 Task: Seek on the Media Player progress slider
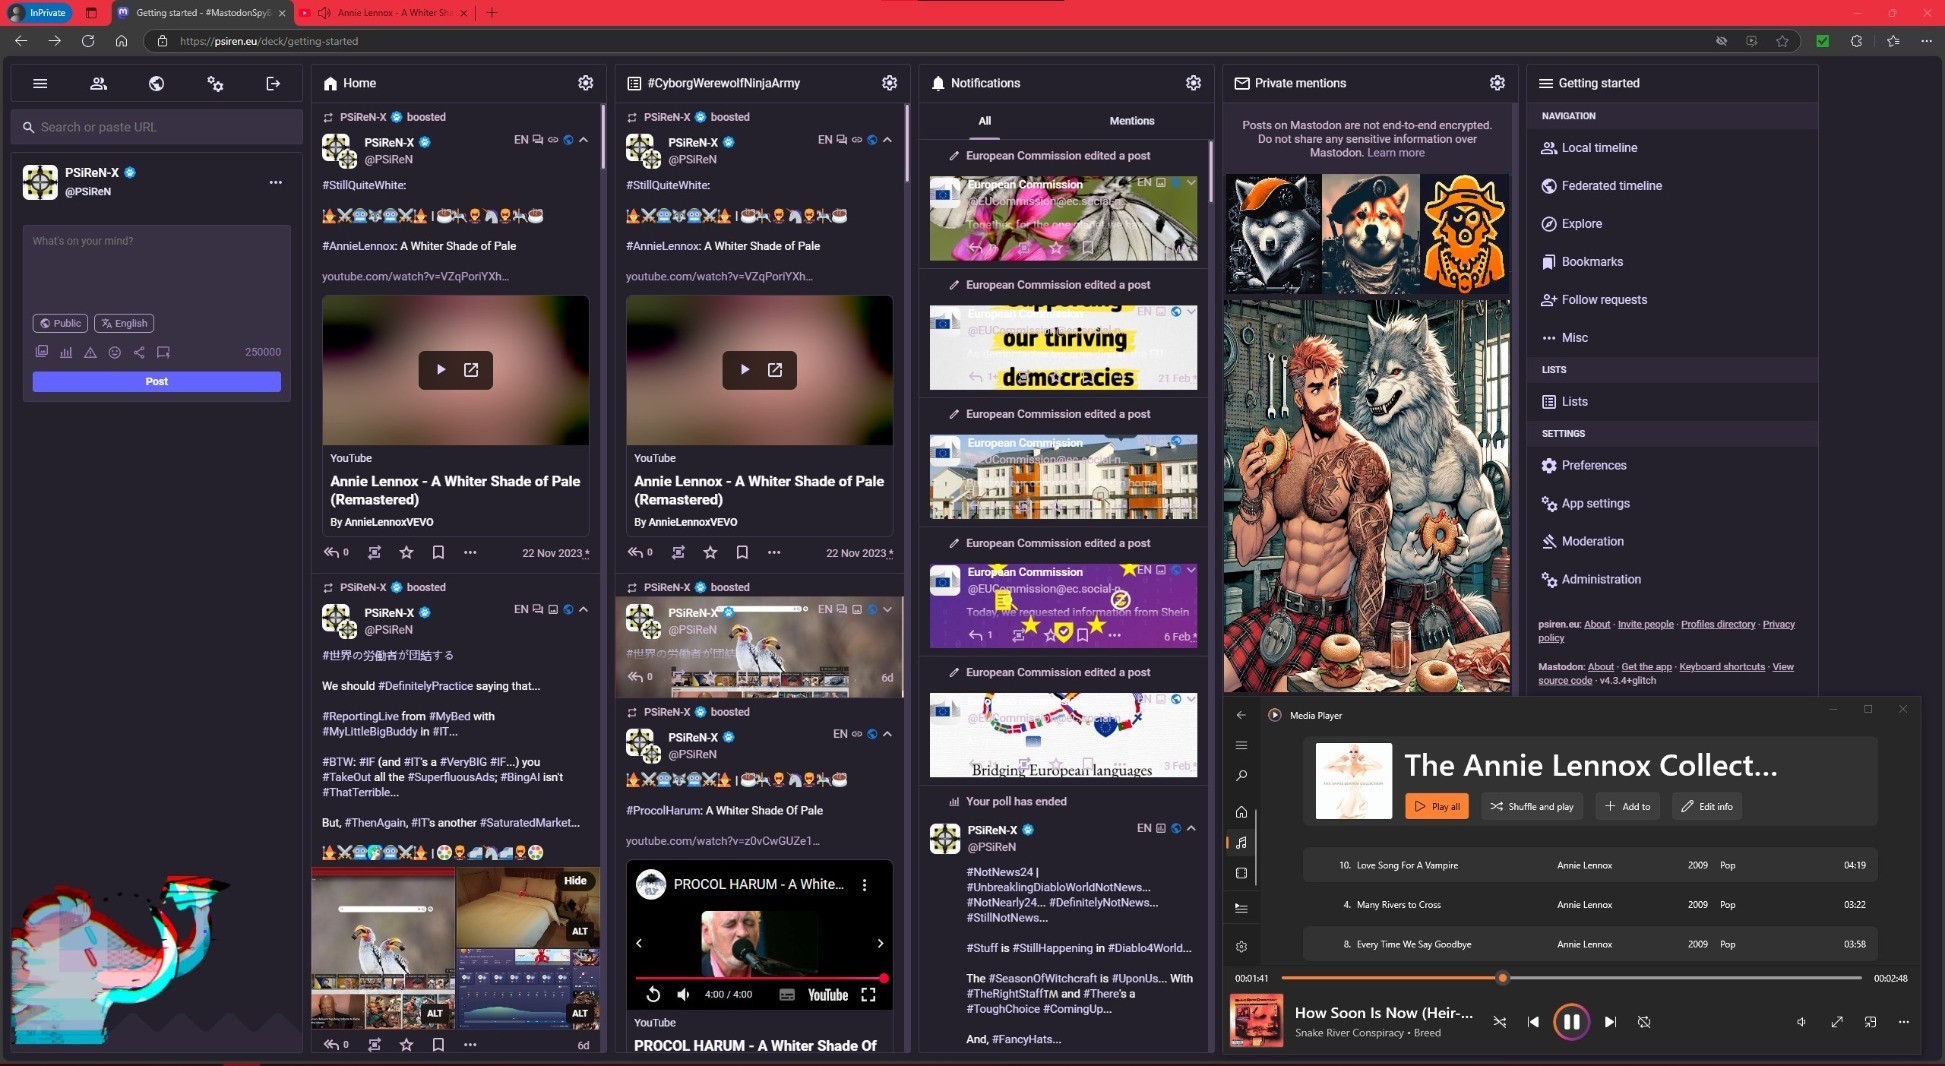click(1571, 978)
